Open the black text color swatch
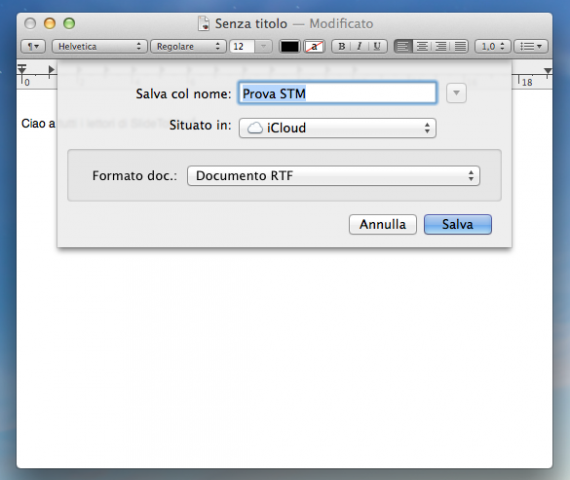 [289, 47]
